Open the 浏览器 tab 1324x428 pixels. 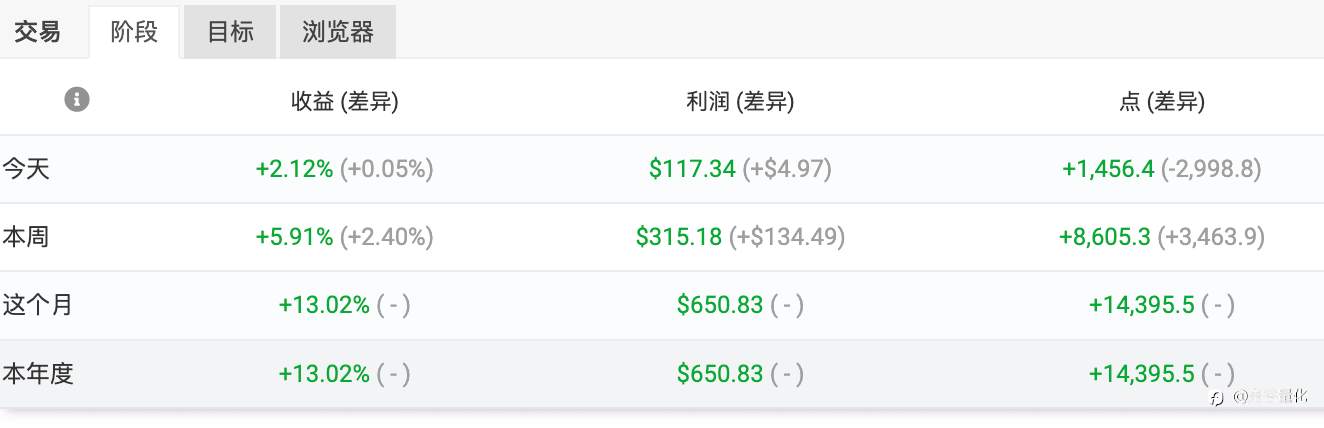coord(338,32)
